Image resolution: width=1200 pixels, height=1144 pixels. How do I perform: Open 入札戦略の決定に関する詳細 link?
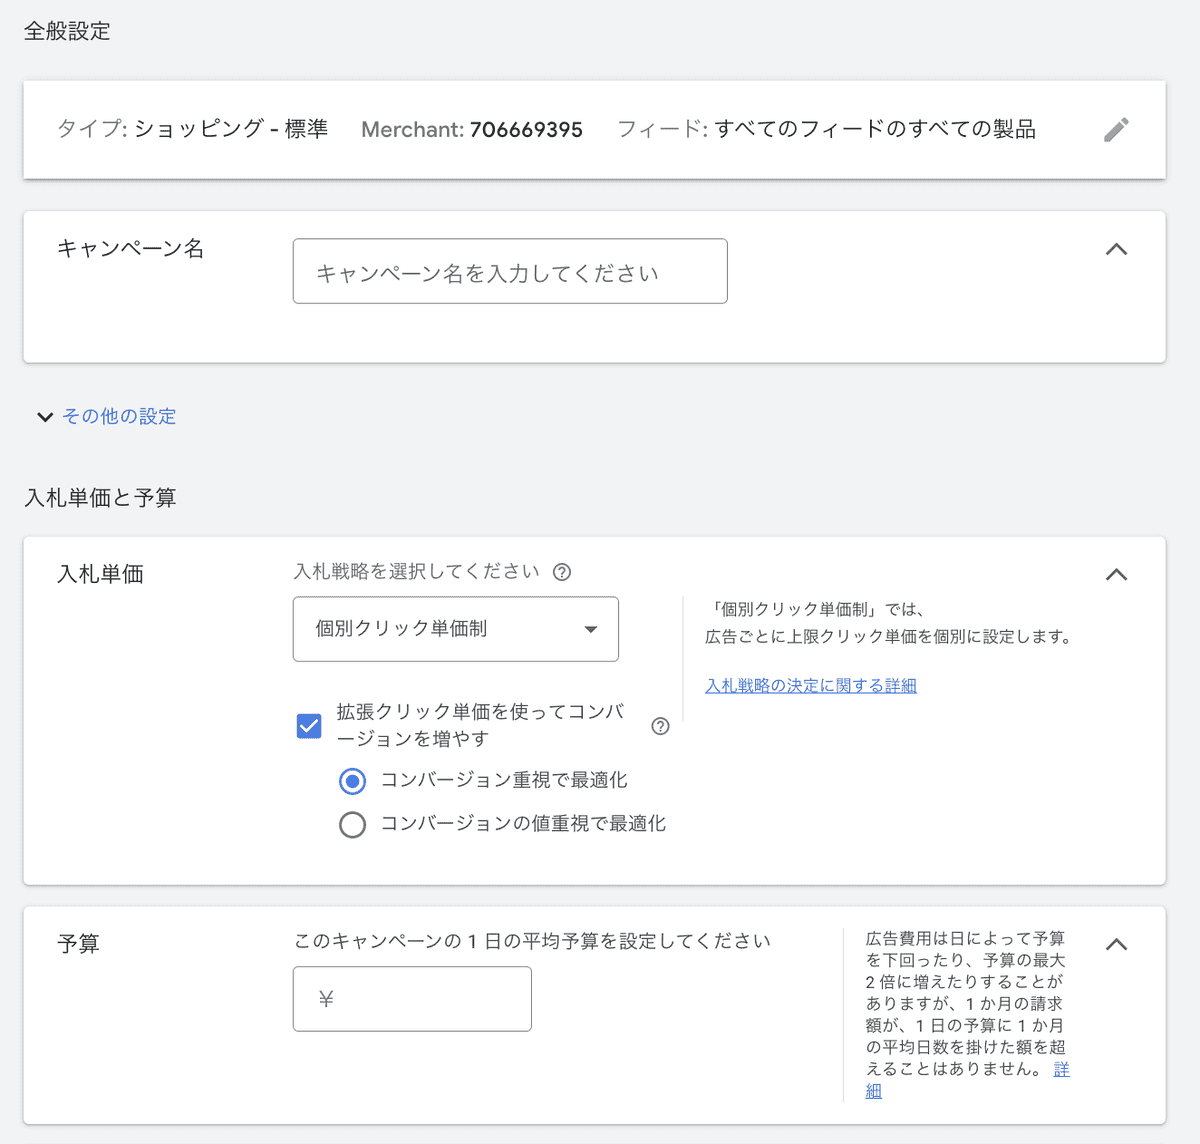coord(811,685)
